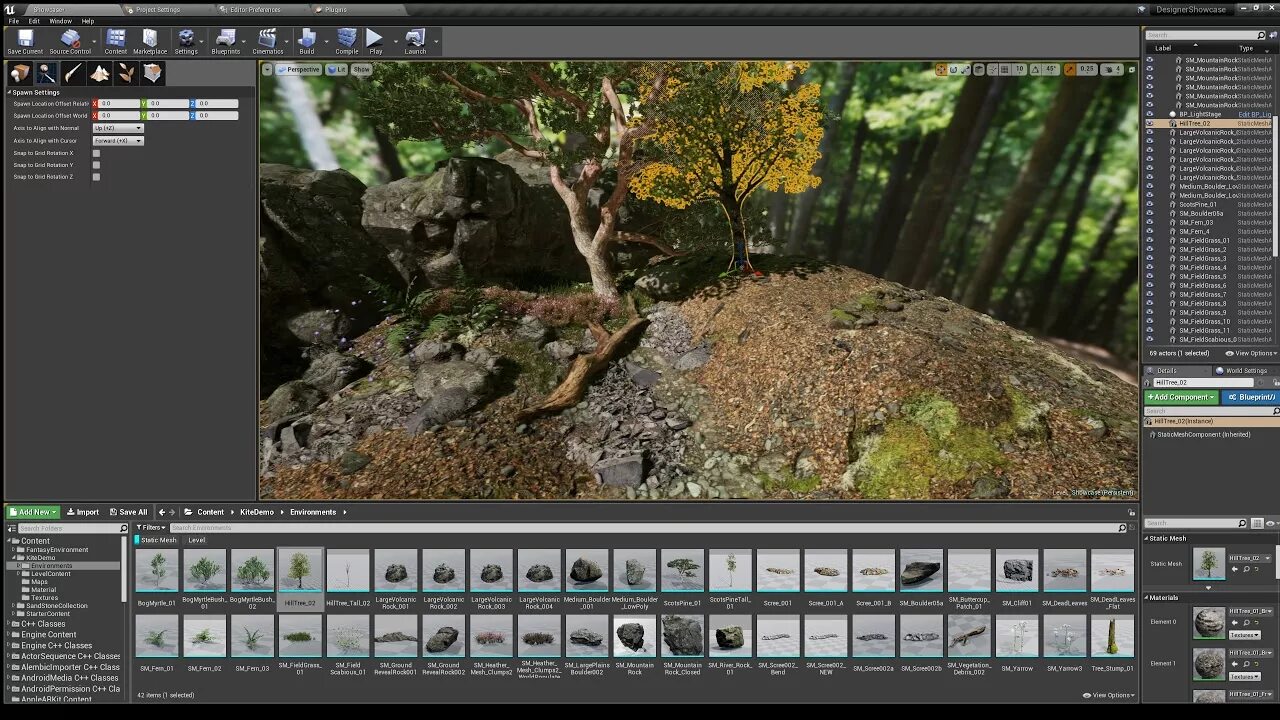1280x720 pixels.
Task: Click the Search Environments input field
Action: pos(647,527)
